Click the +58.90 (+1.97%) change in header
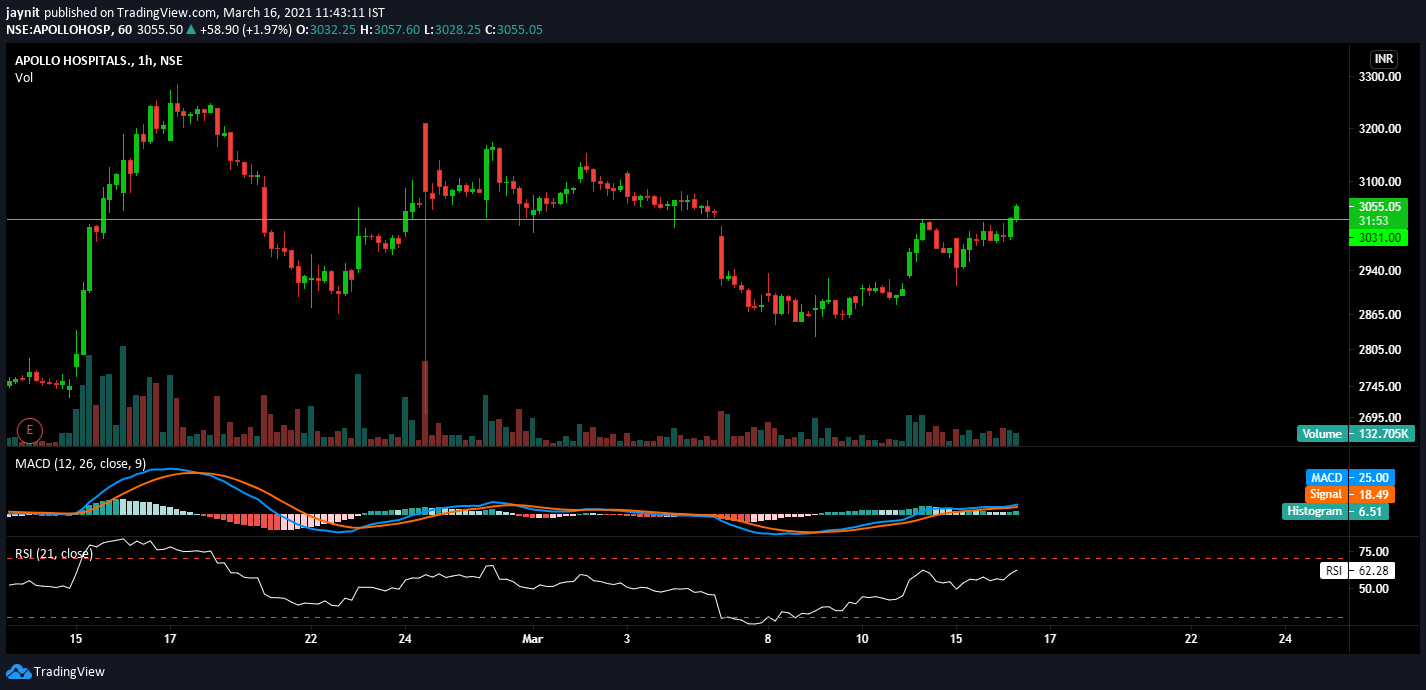This screenshot has width=1426, height=690. [x=245, y=30]
